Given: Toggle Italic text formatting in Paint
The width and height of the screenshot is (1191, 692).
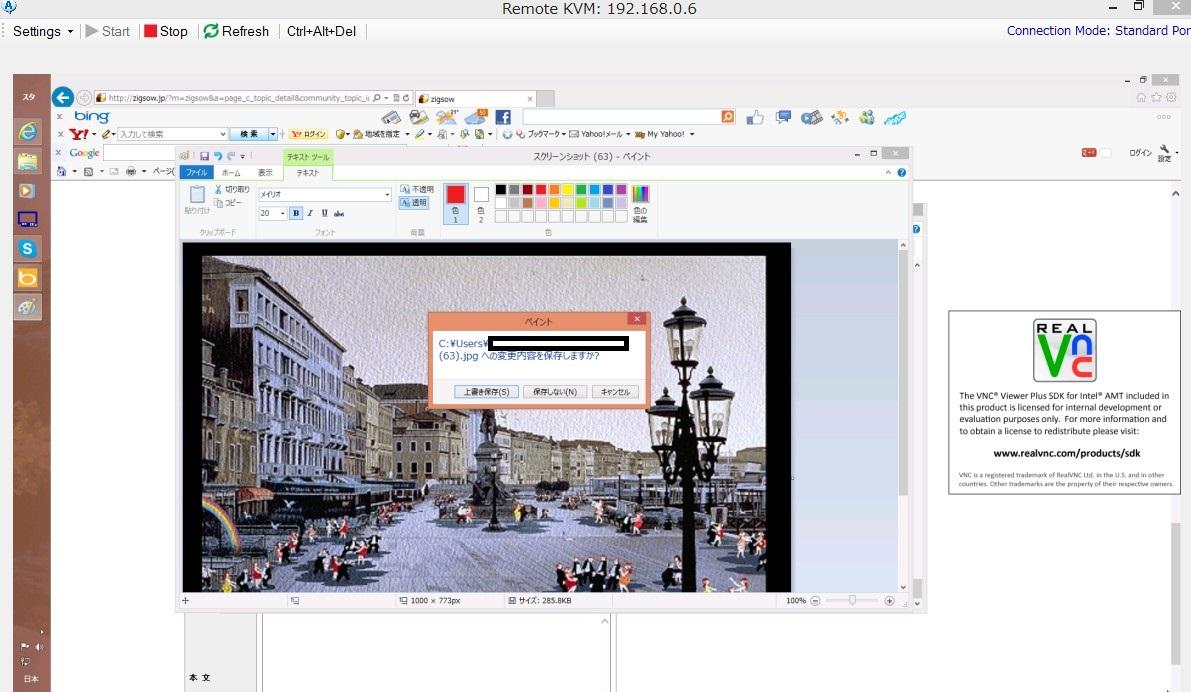Looking at the screenshot, I should tap(310, 213).
